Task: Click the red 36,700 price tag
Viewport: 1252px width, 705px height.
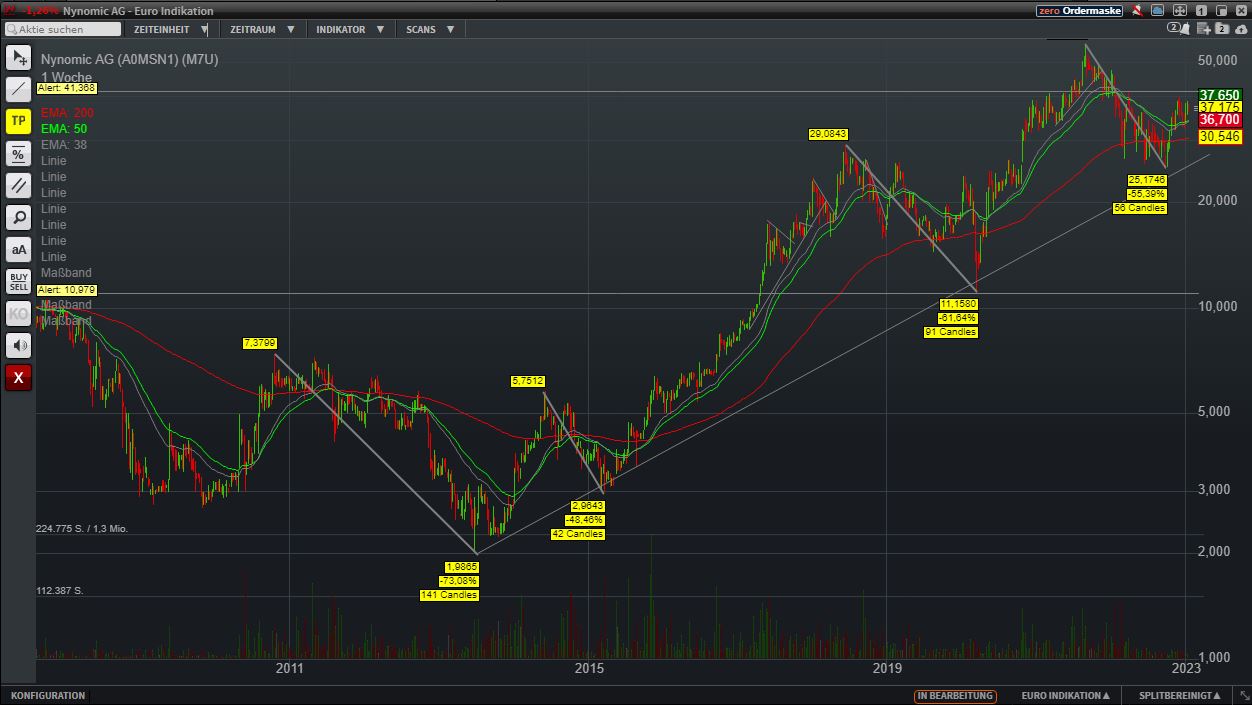Action: point(1219,120)
